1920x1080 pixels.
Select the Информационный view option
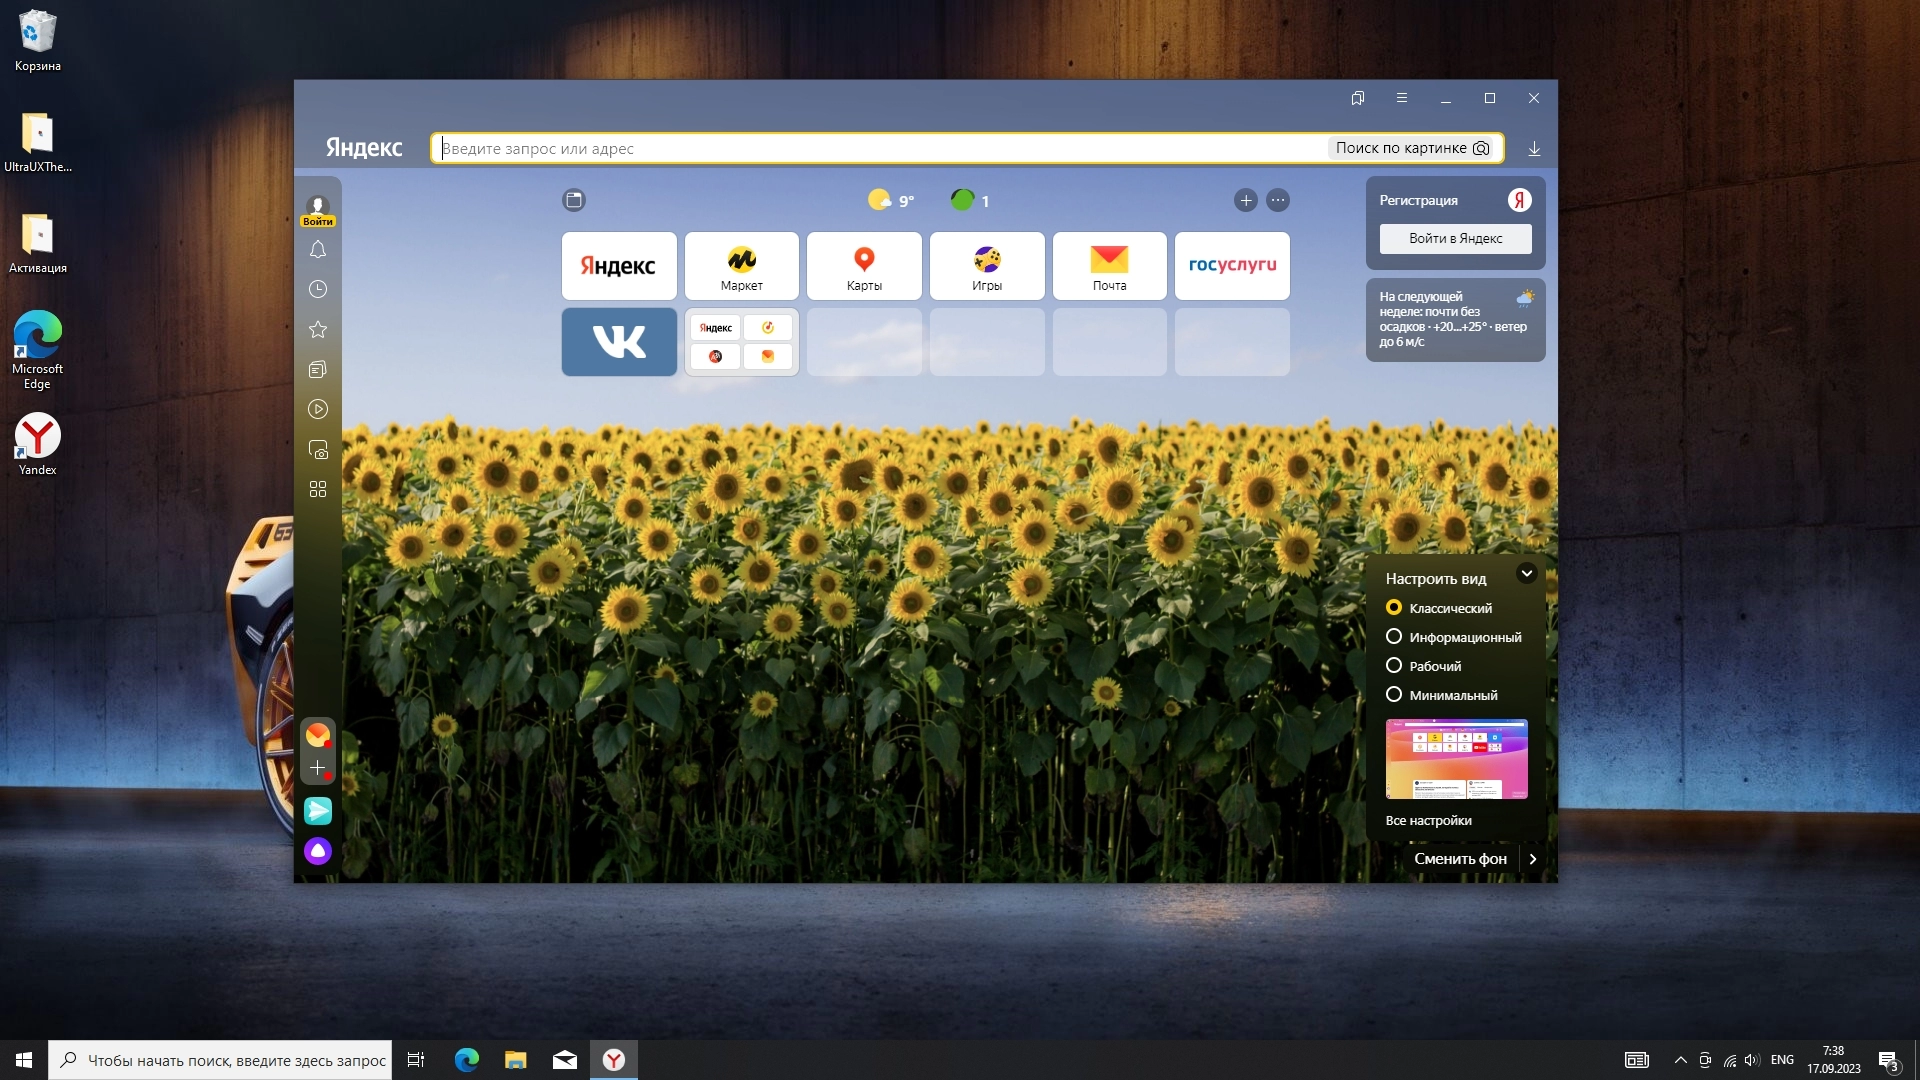click(1394, 637)
